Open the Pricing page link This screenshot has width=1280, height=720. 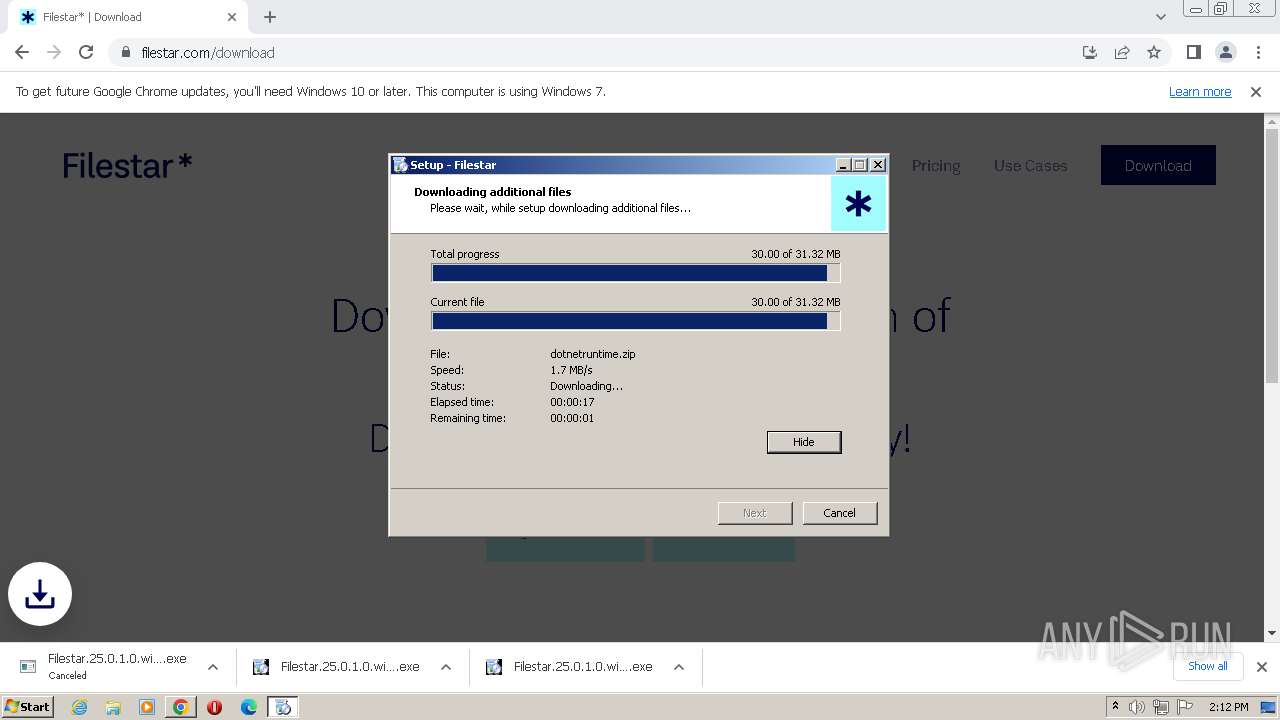point(936,166)
